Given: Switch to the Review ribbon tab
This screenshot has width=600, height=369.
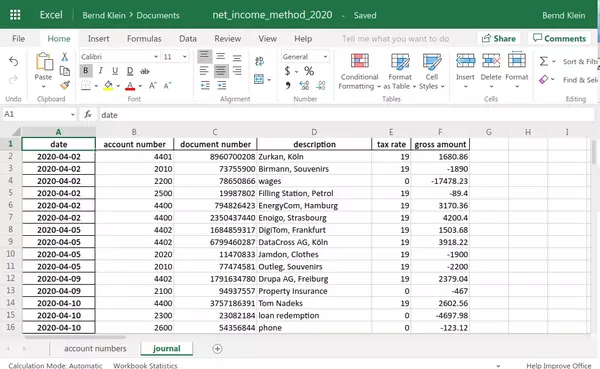Looking at the screenshot, I should tap(227, 39).
